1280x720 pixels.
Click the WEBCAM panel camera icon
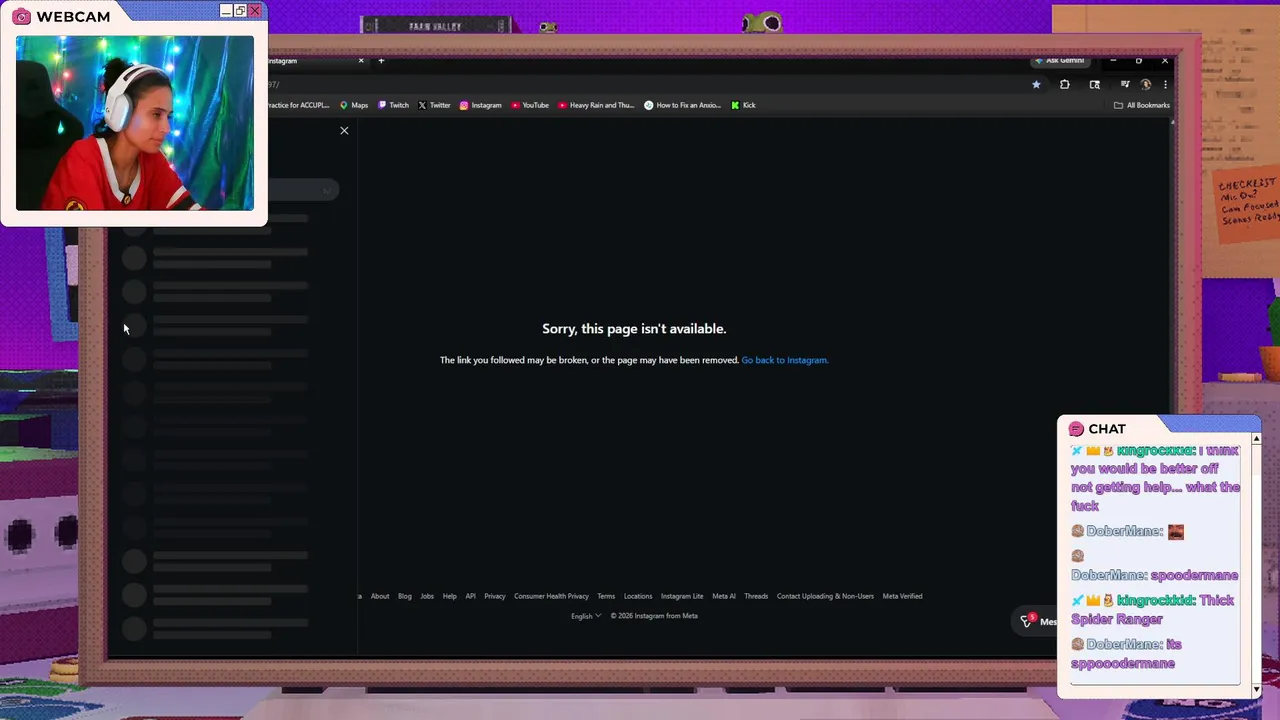tap(21, 17)
